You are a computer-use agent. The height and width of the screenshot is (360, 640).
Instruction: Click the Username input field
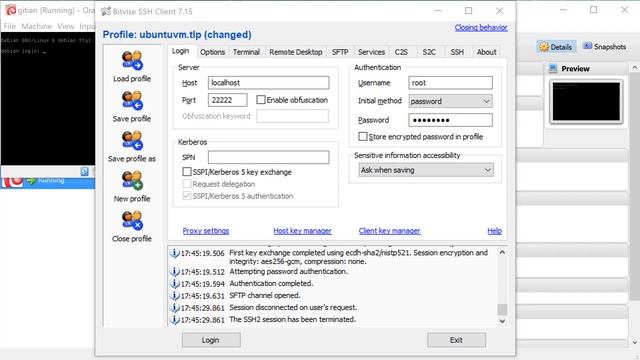click(450, 82)
